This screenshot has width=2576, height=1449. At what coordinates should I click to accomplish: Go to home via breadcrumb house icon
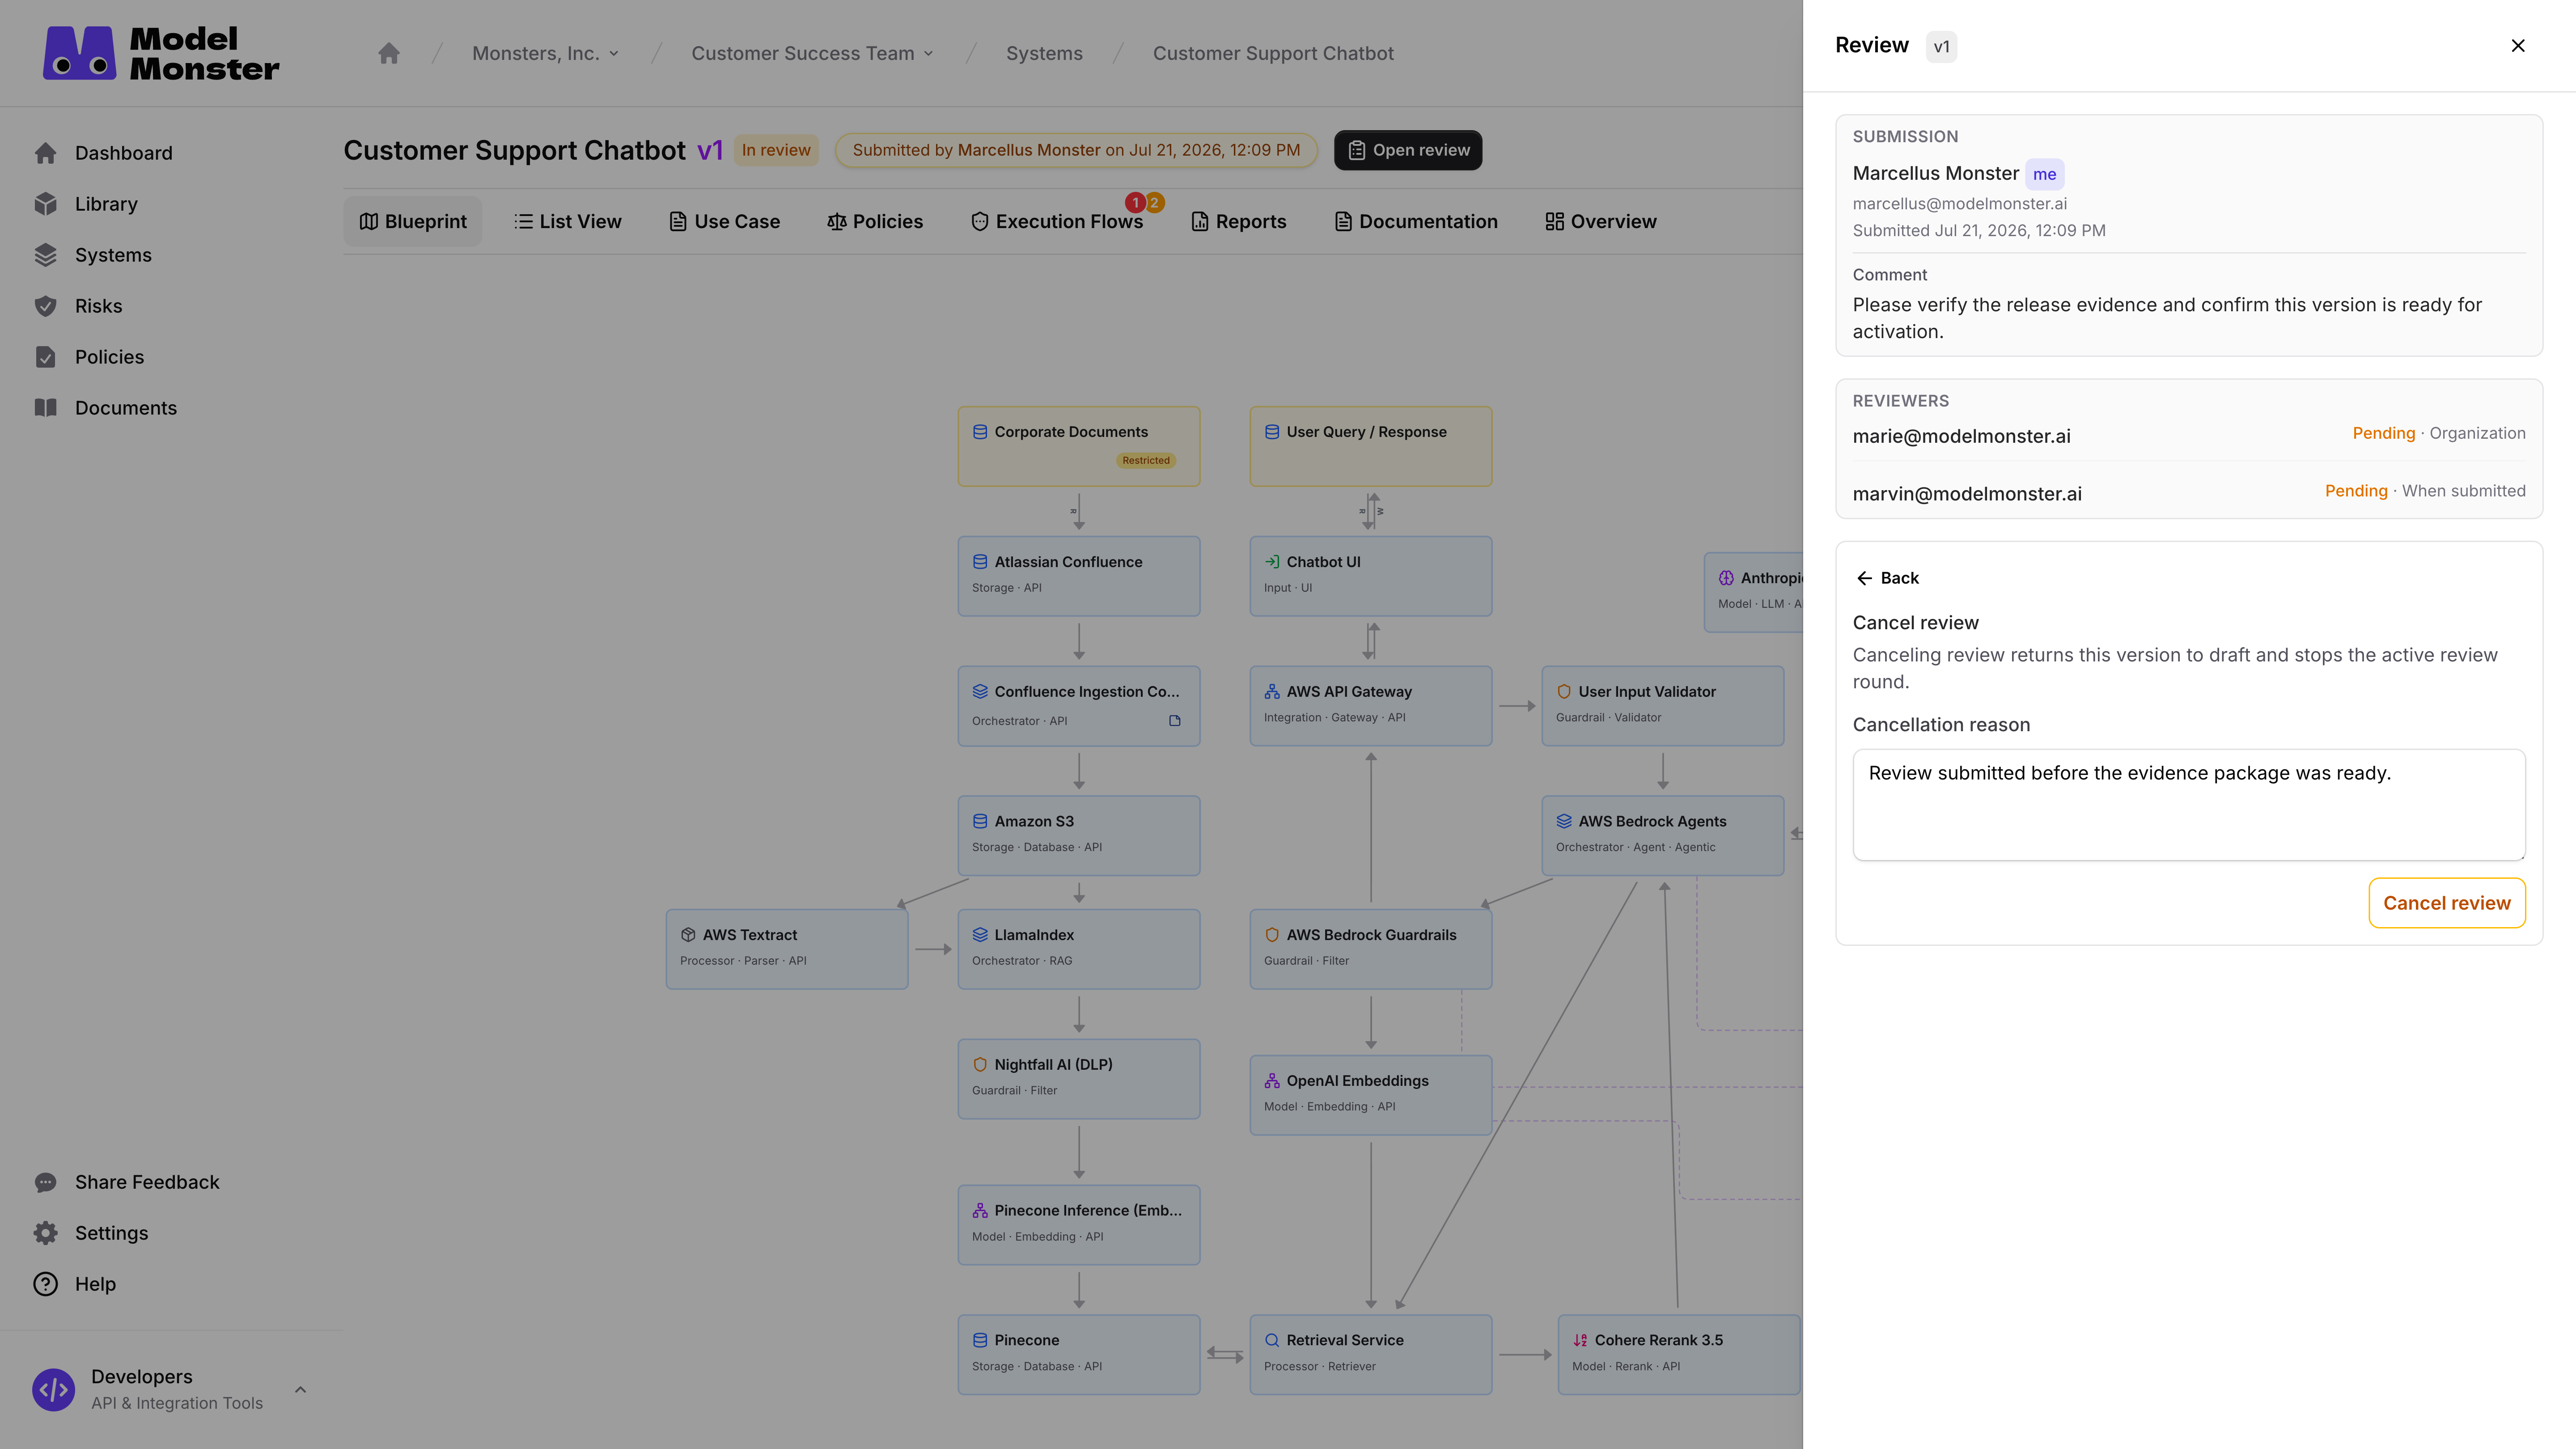[389, 53]
